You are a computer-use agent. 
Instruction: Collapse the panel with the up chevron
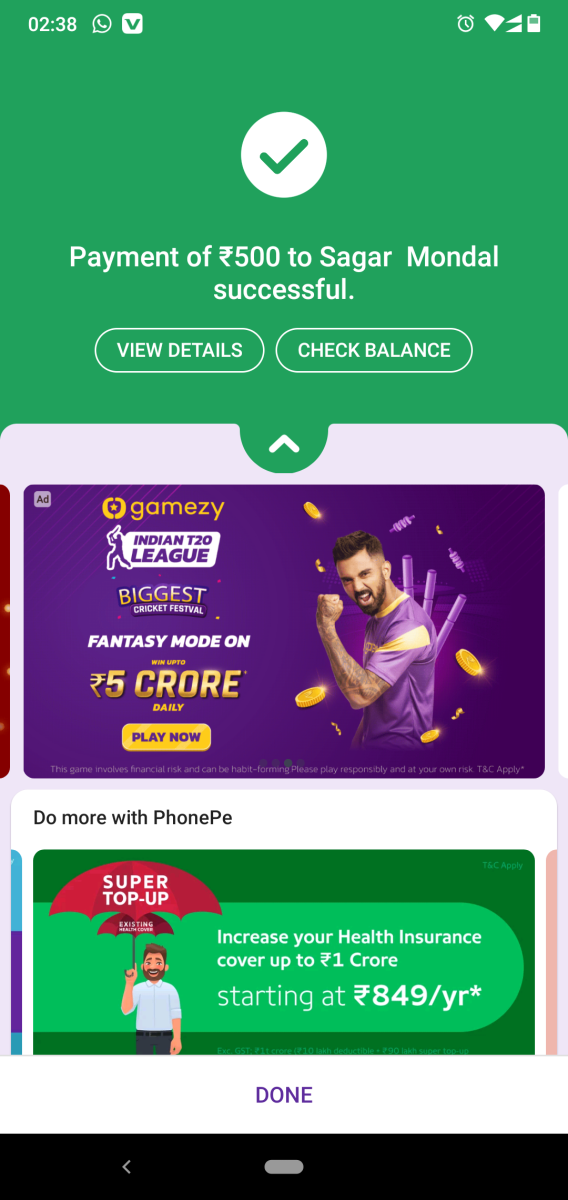(x=284, y=445)
